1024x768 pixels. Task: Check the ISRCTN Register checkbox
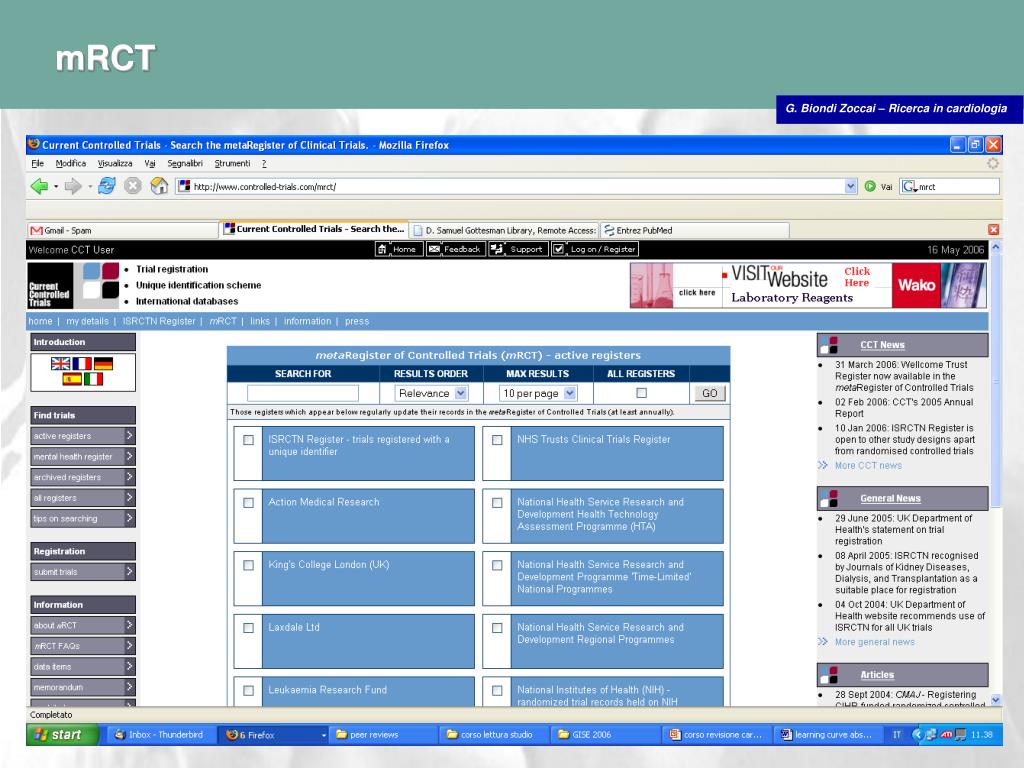coord(248,440)
